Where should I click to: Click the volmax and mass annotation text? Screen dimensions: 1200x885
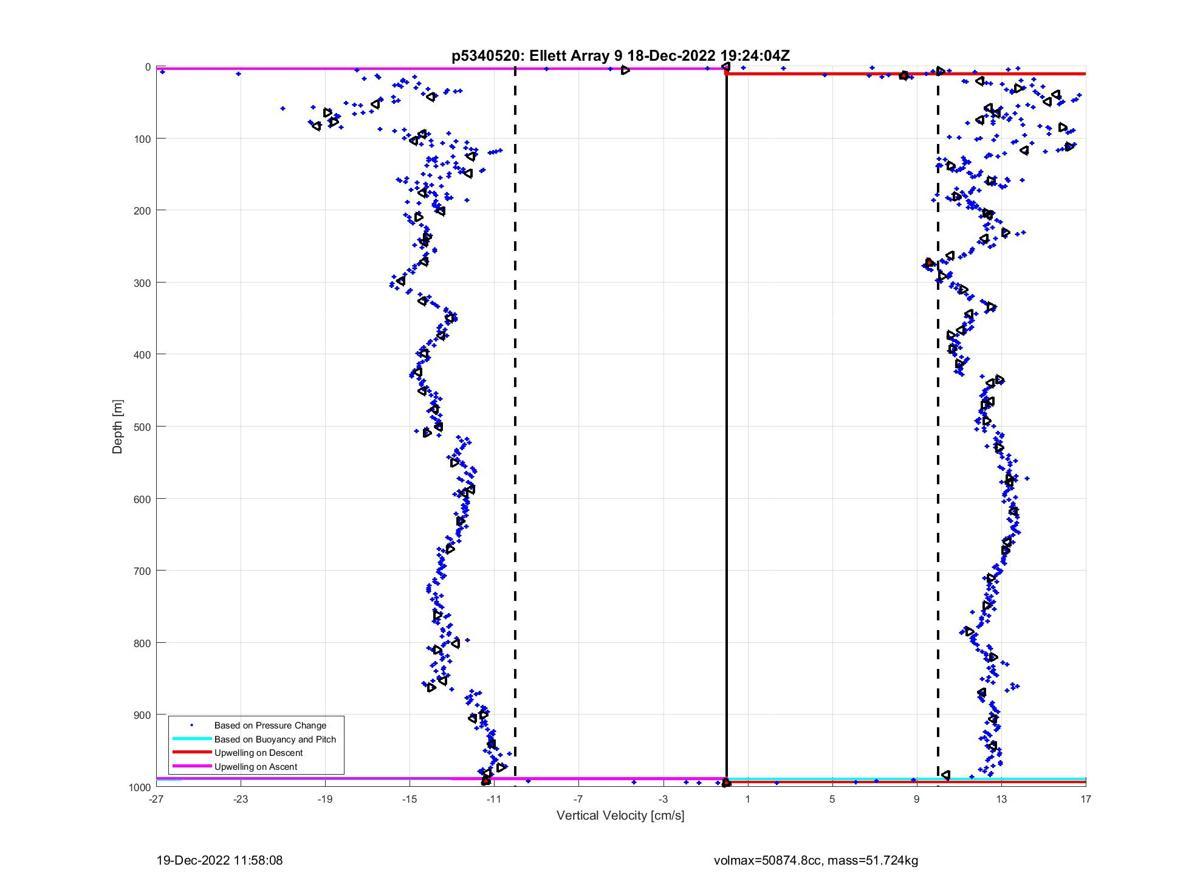pos(815,860)
